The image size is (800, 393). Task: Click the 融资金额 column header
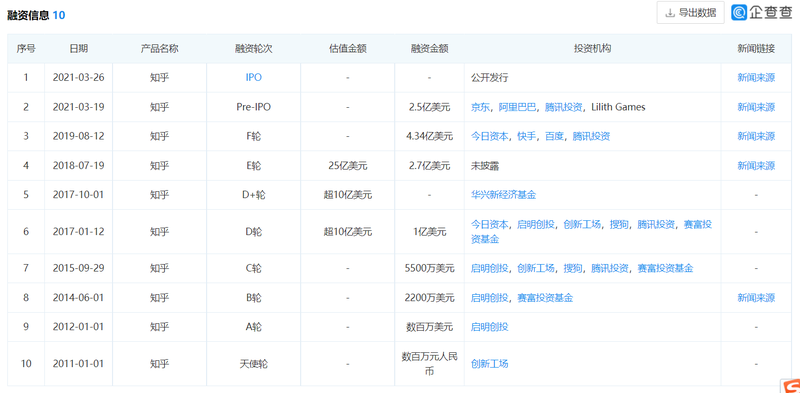click(430, 48)
